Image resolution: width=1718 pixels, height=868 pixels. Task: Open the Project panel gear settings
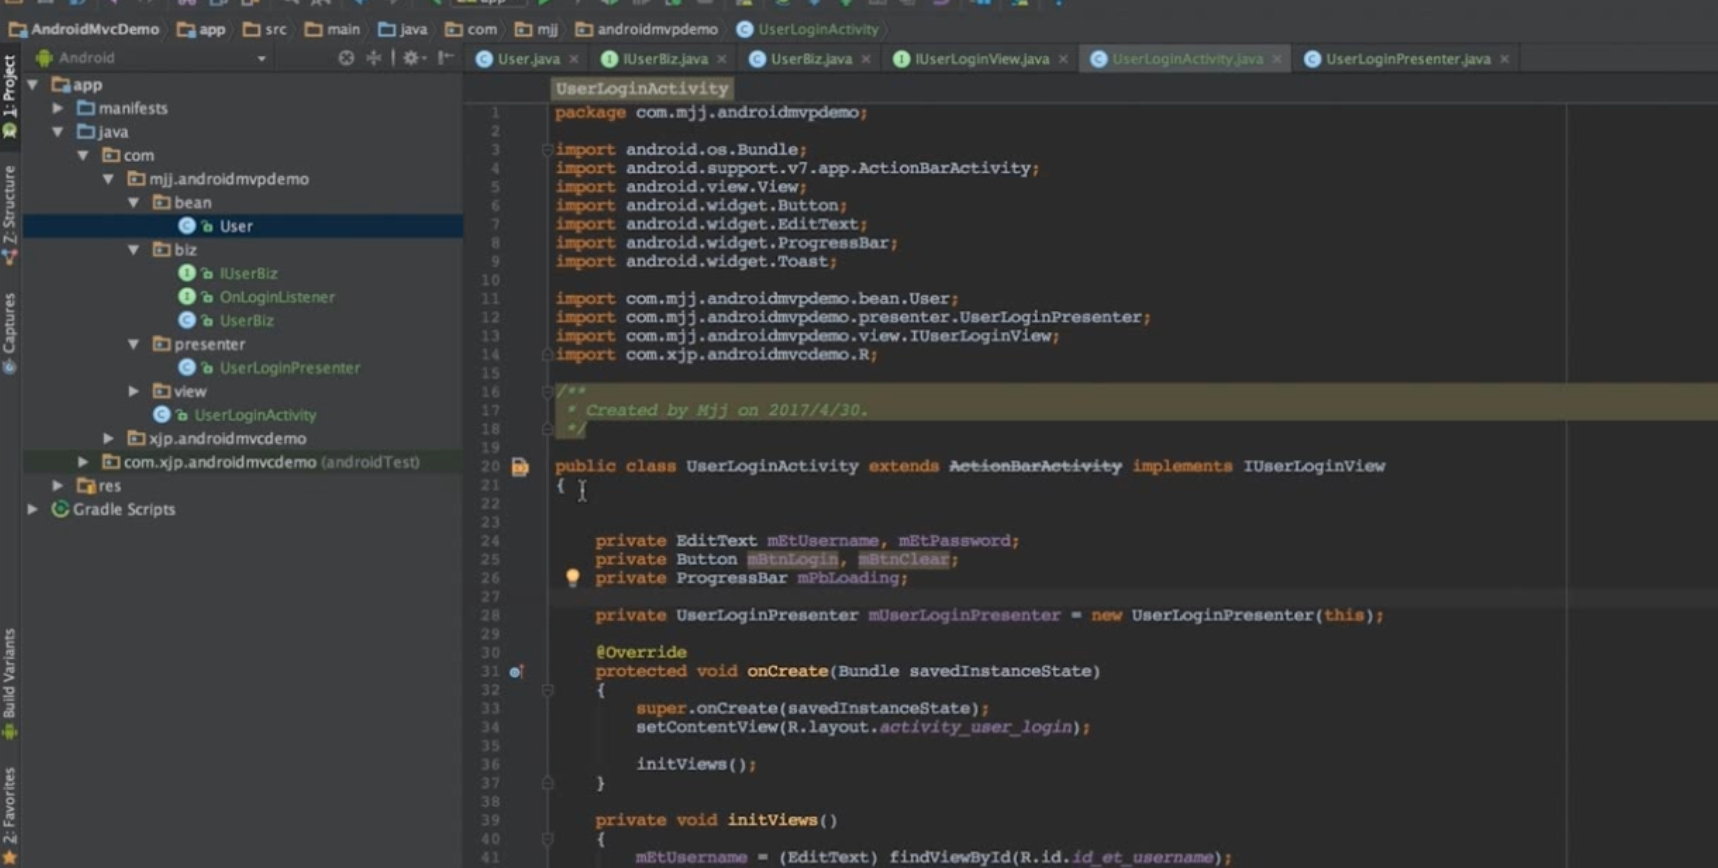coord(411,58)
